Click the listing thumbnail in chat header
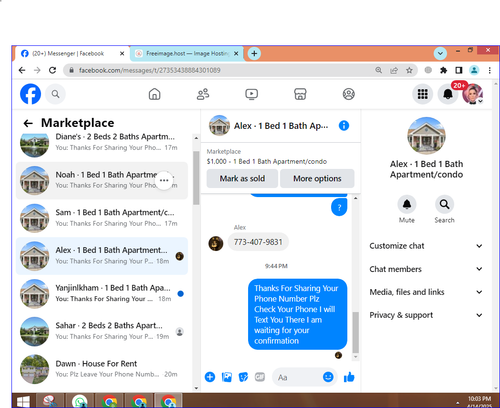Viewport: 500px width, 408px height. pyautogui.click(x=219, y=126)
